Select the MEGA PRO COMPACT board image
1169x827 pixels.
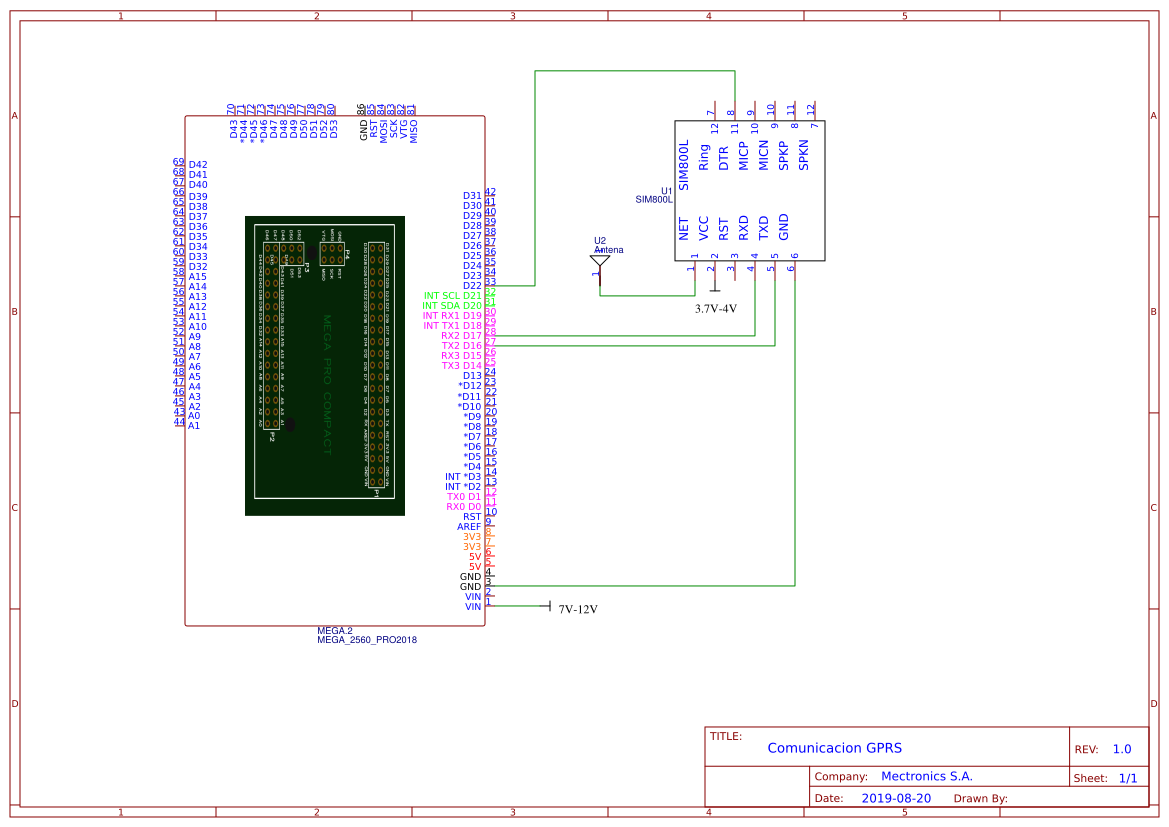(325, 366)
